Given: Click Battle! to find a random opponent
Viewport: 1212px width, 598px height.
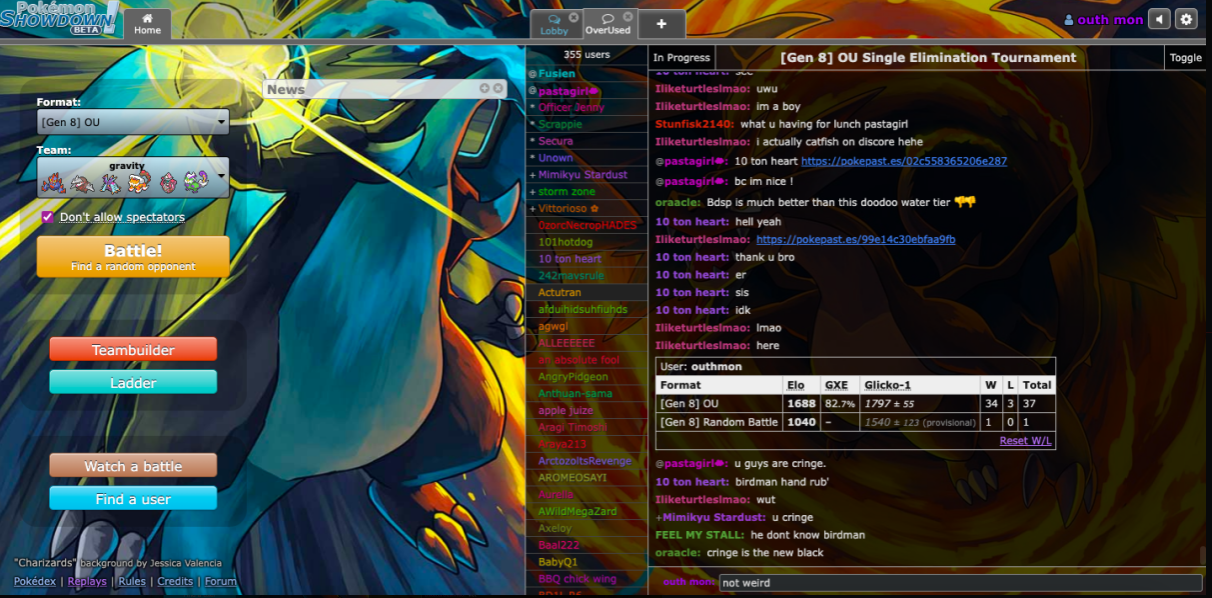Looking at the screenshot, I should click(x=133, y=257).
